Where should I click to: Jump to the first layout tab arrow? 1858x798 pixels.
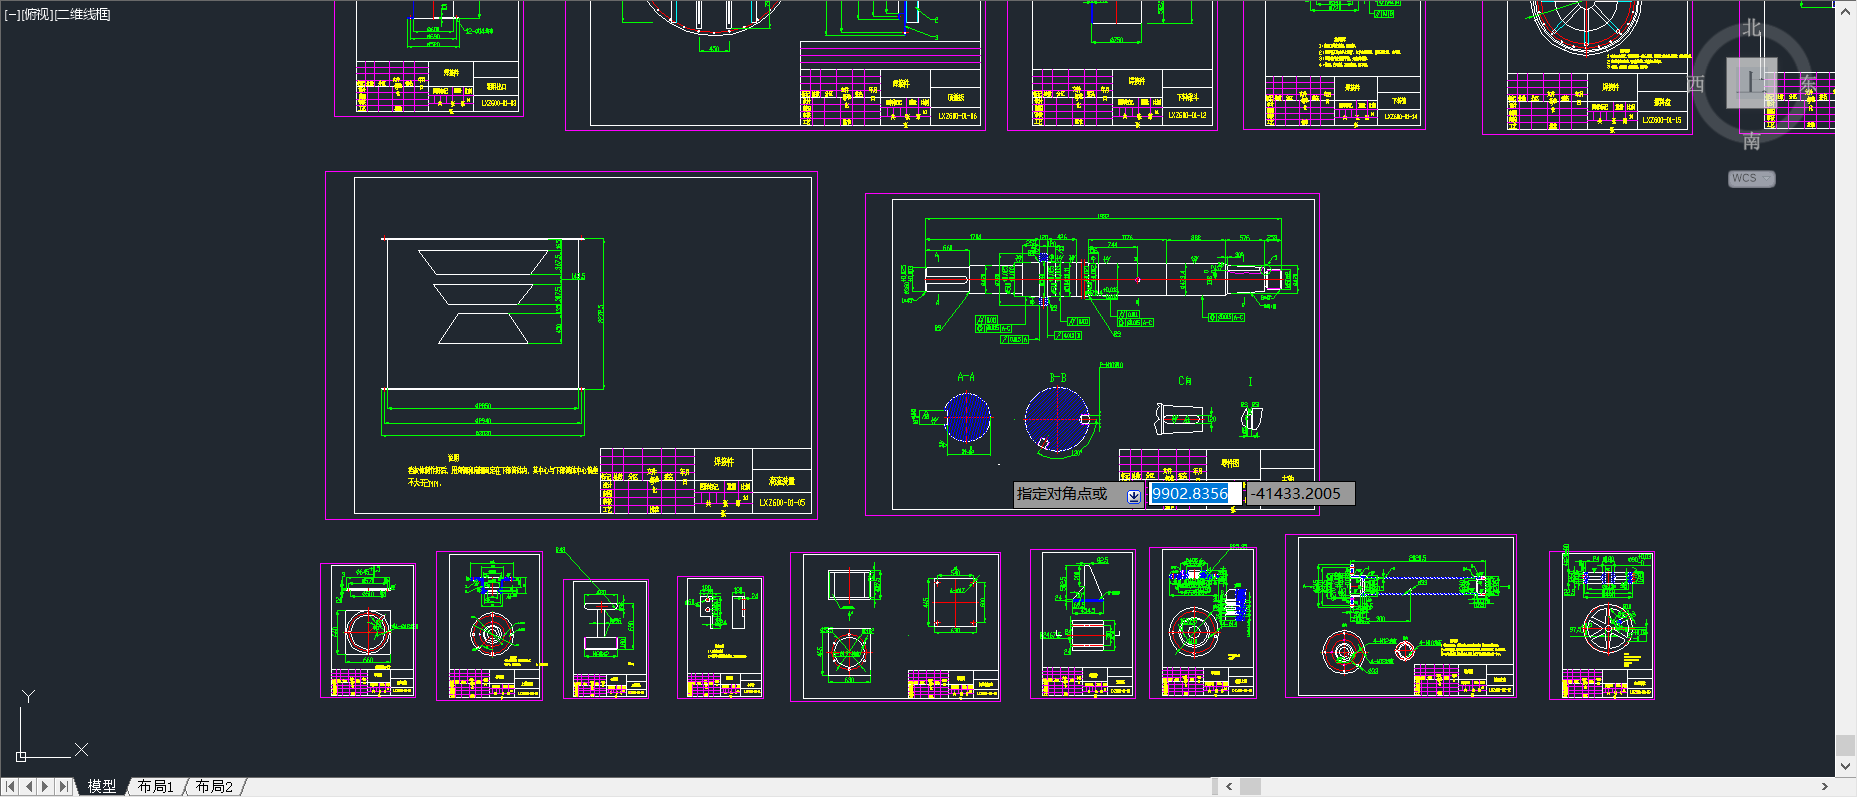pos(9,787)
